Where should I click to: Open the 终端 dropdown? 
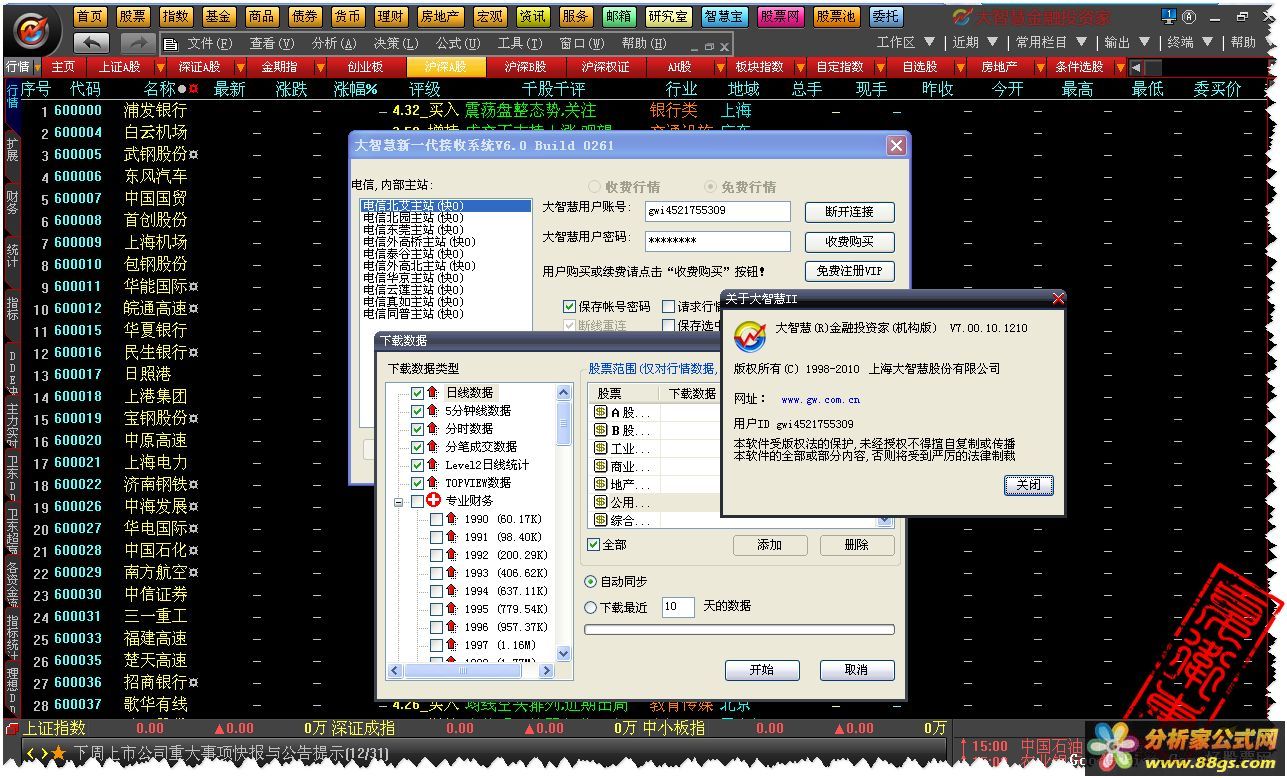pos(1192,42)
